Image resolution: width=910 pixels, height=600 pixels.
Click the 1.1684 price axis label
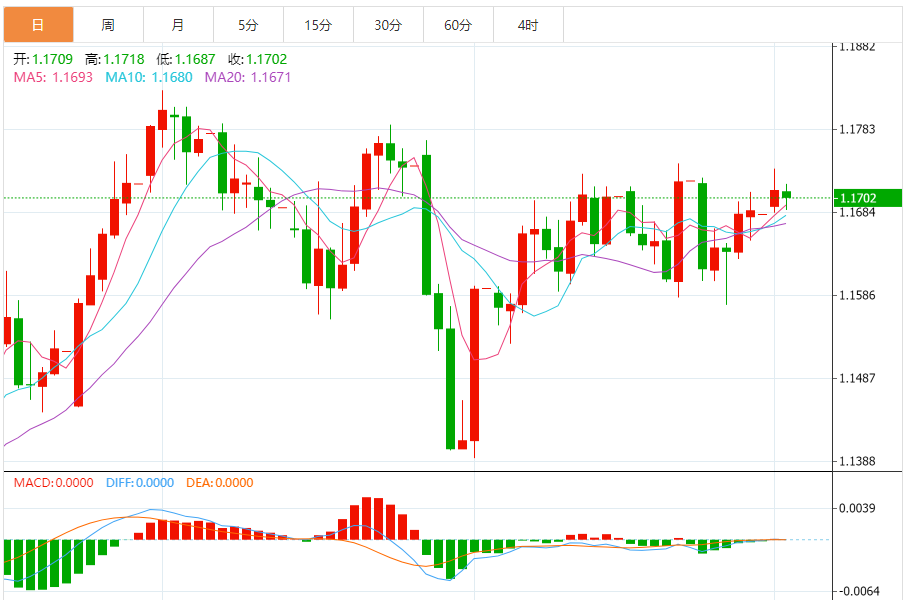coord(857,213)
